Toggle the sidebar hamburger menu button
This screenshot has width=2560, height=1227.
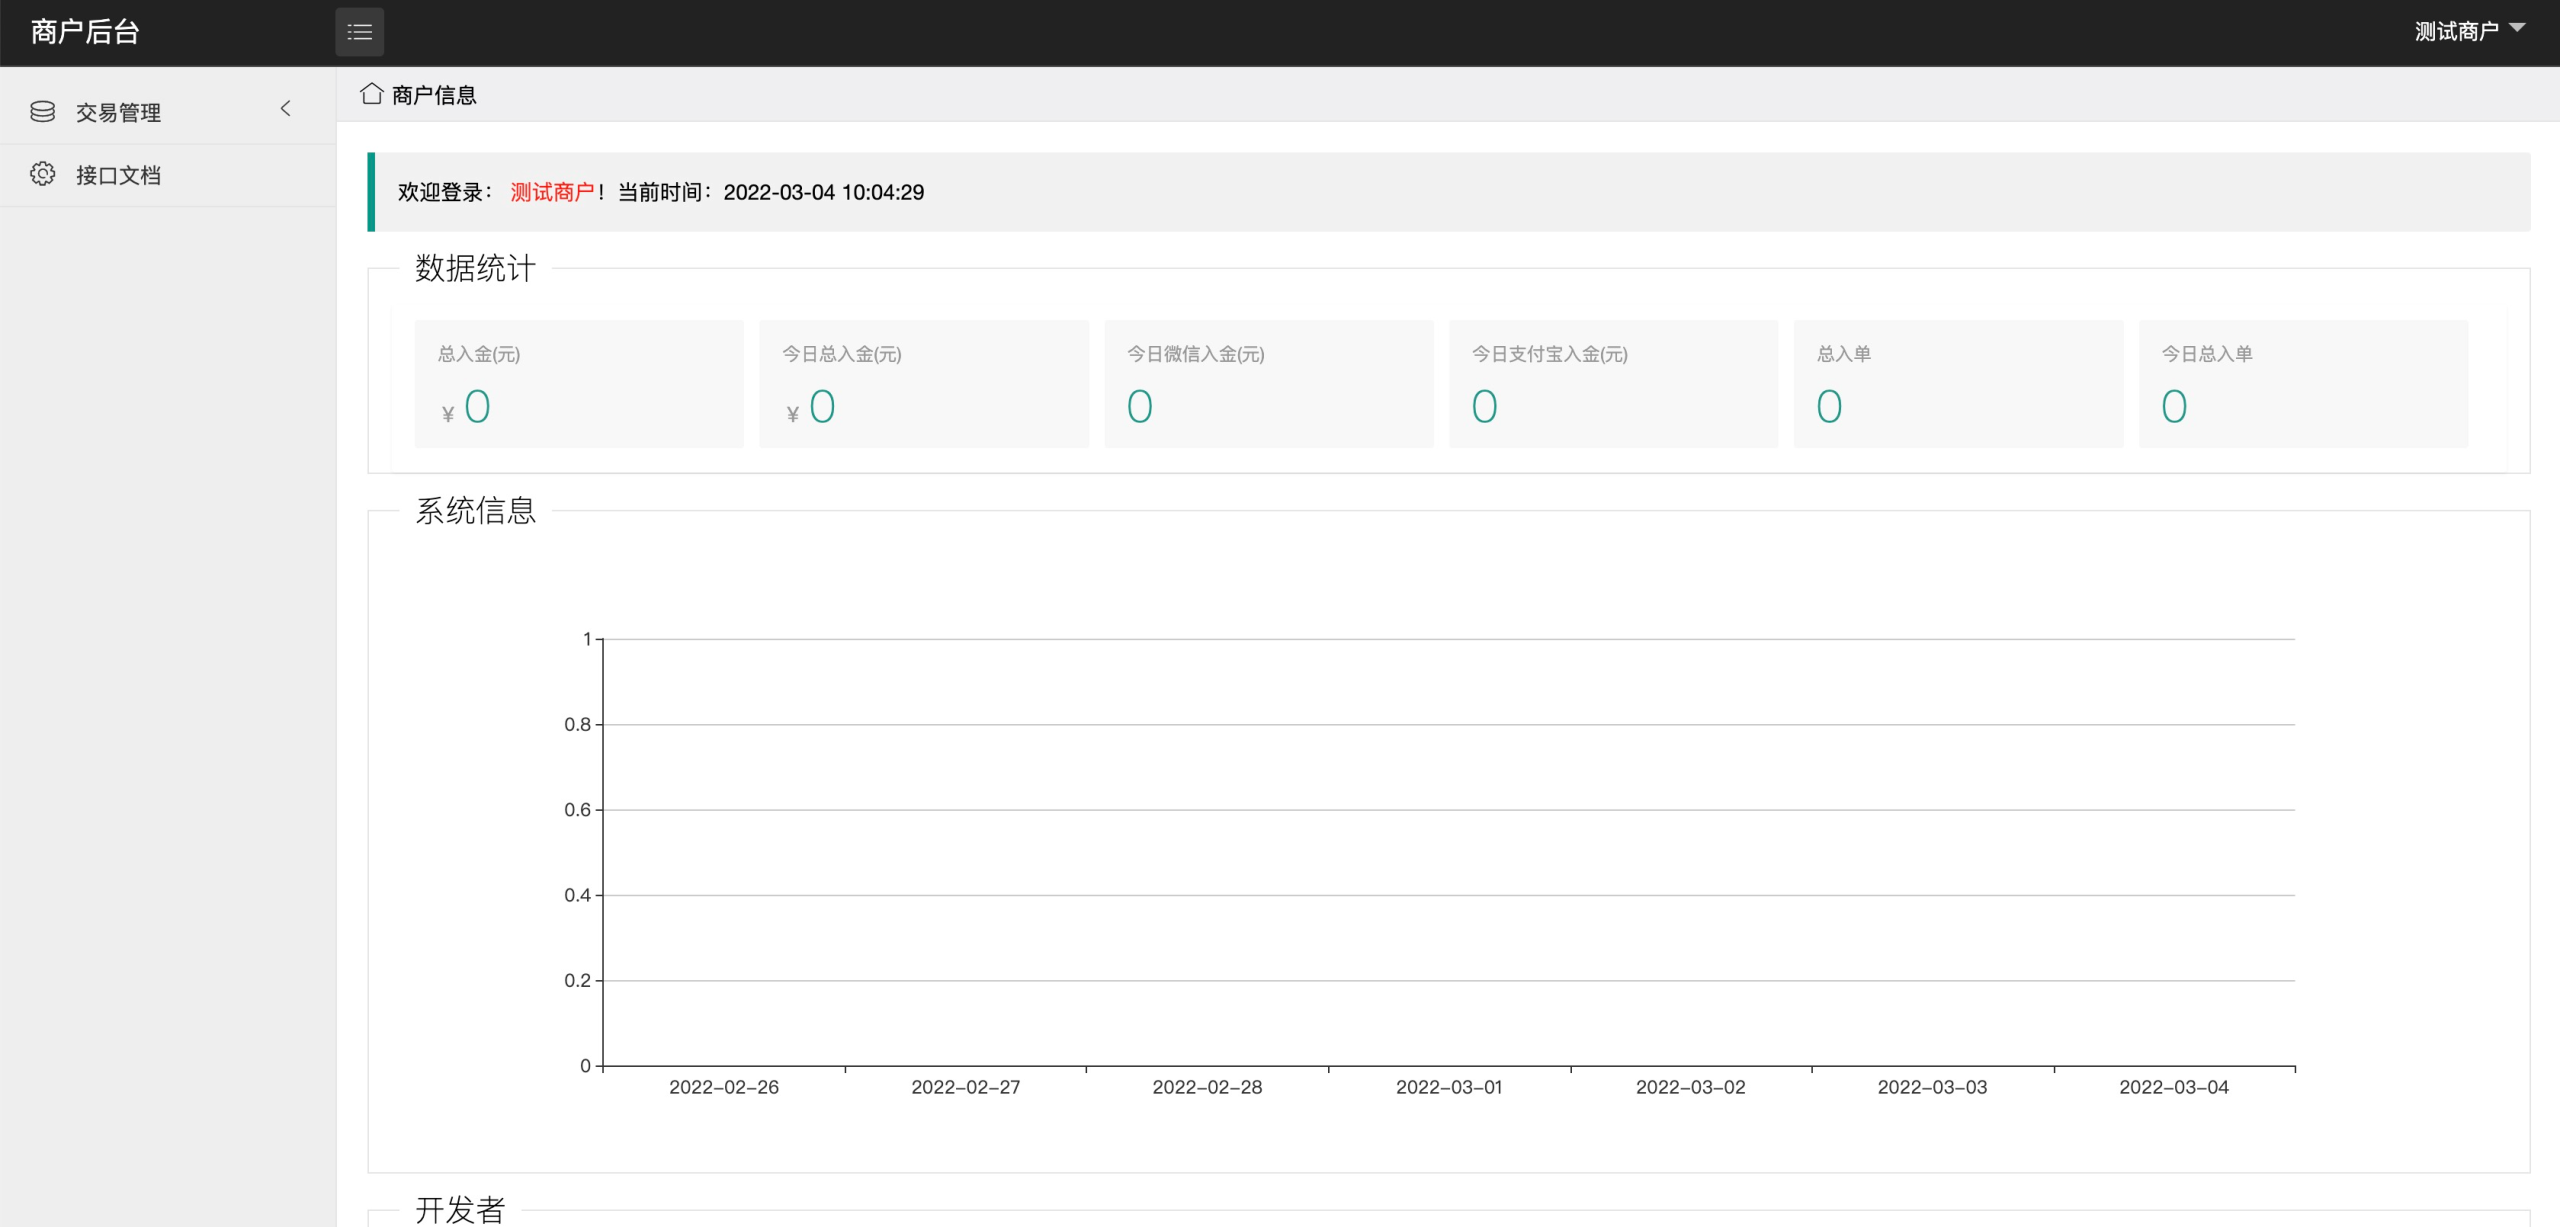[359, 32]
